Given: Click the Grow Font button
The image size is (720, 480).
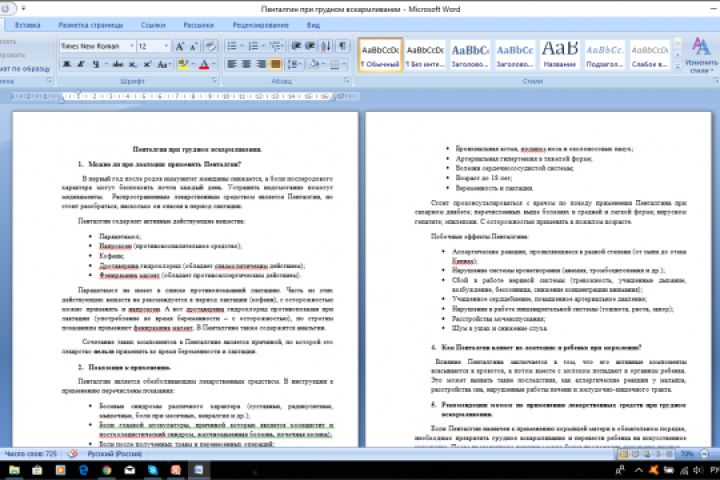Looking at the screenshot, I should (180, 46).
